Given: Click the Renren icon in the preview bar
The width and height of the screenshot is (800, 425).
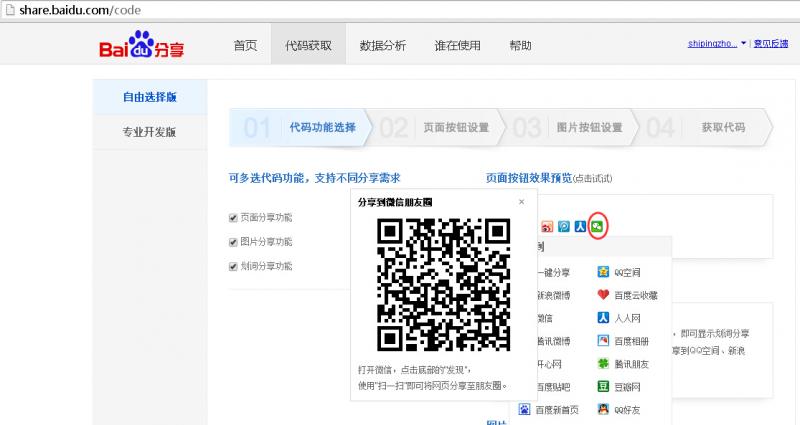Looking at the screenshot, I should click(580, 226).
